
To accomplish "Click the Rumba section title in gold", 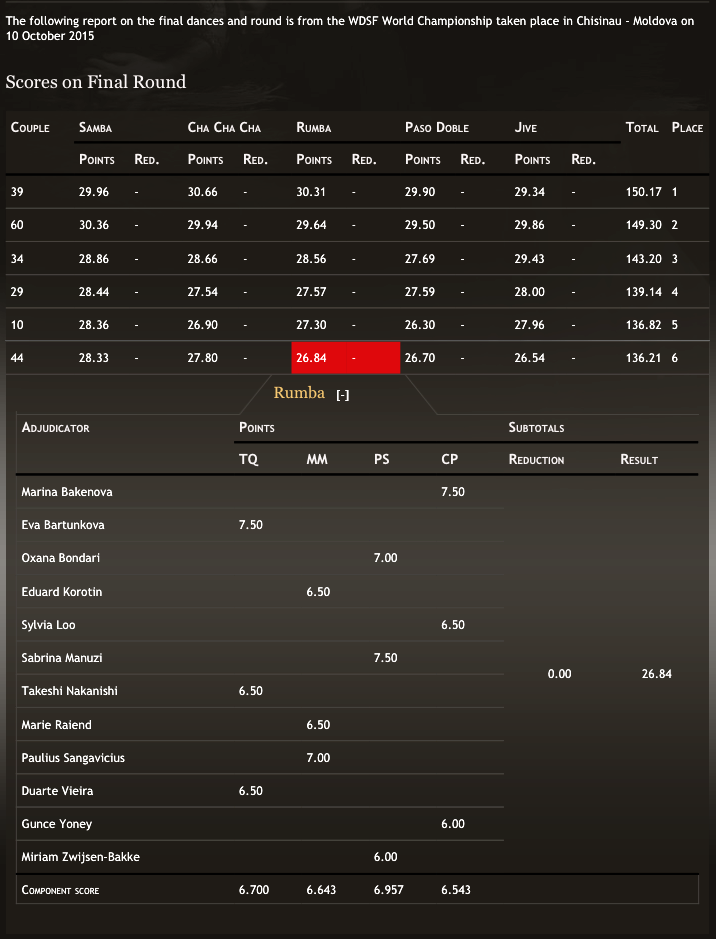I will pyautogui.click(x=299, y=393).
